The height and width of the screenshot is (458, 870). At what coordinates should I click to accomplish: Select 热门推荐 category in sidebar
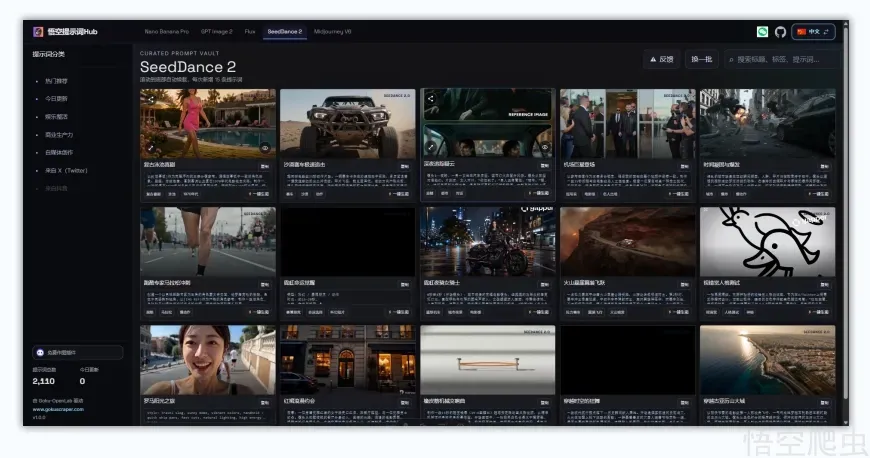pos(56,81)
